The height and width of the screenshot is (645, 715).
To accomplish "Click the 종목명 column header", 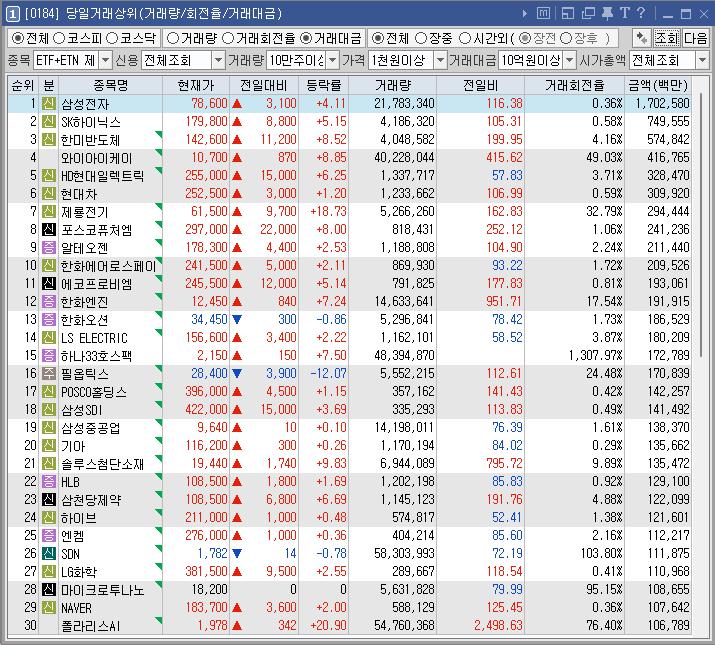I will pos(111,85).
